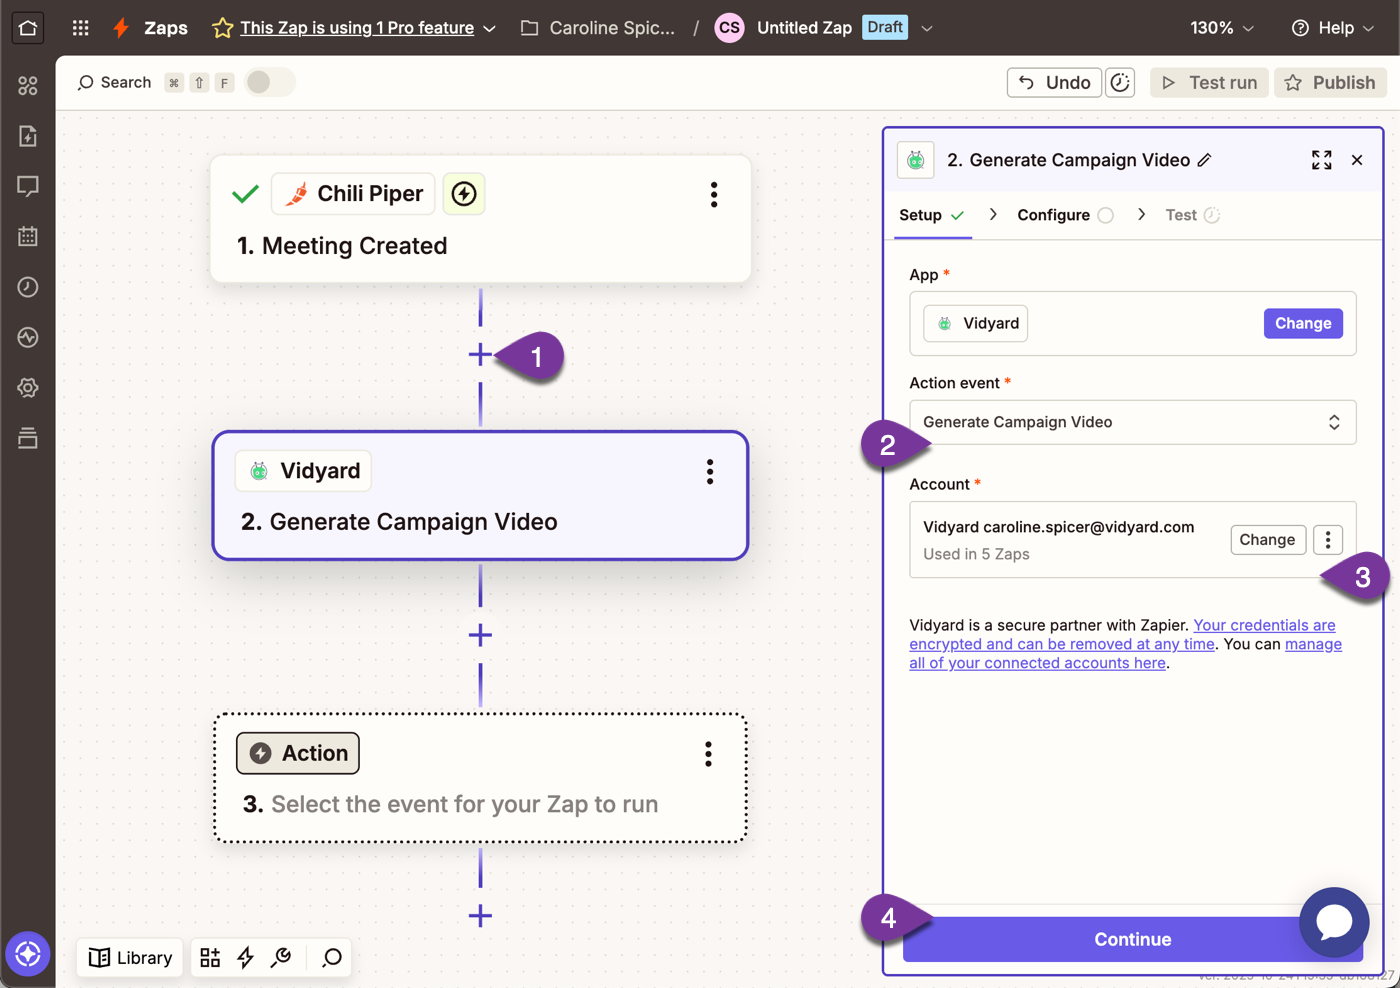Open manage all connected accounts link
1400x988 pixels.
click(1037, 663)
